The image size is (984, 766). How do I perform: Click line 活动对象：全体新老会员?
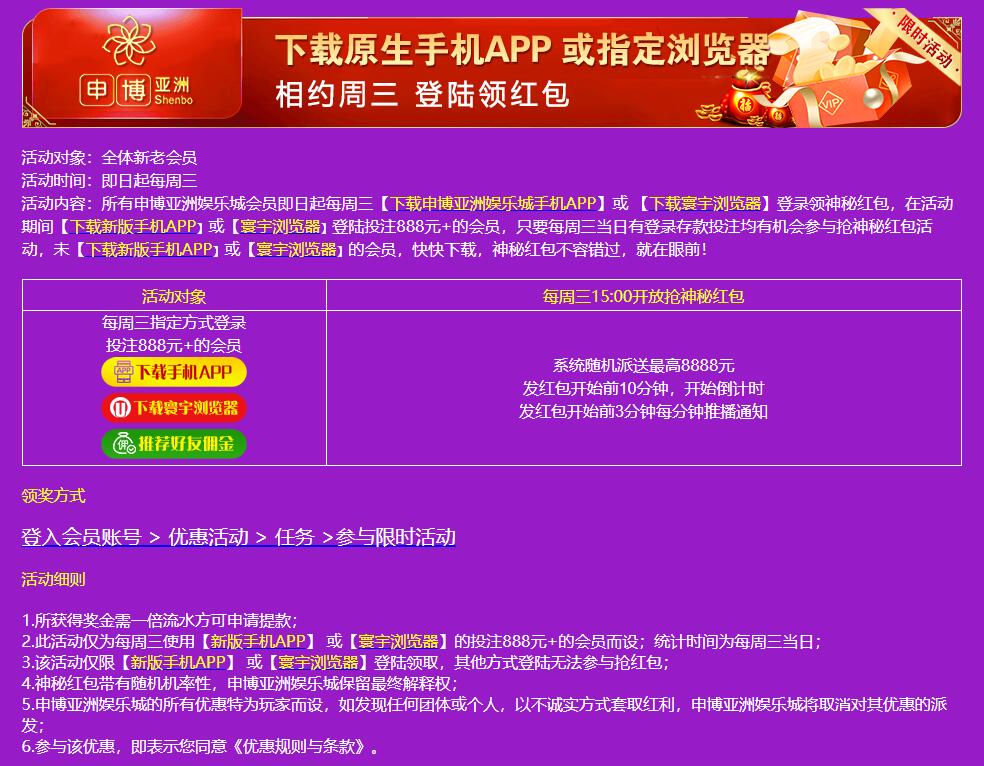(109, 157)
